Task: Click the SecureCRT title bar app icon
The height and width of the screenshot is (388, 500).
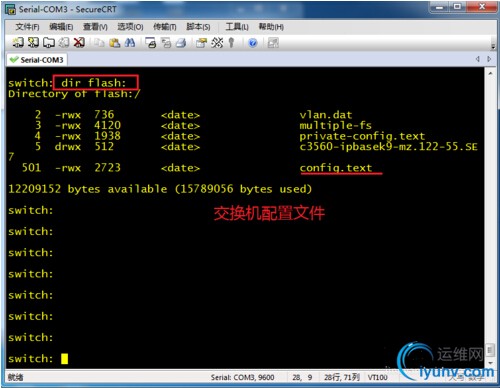Action: [x=10, y=9]
